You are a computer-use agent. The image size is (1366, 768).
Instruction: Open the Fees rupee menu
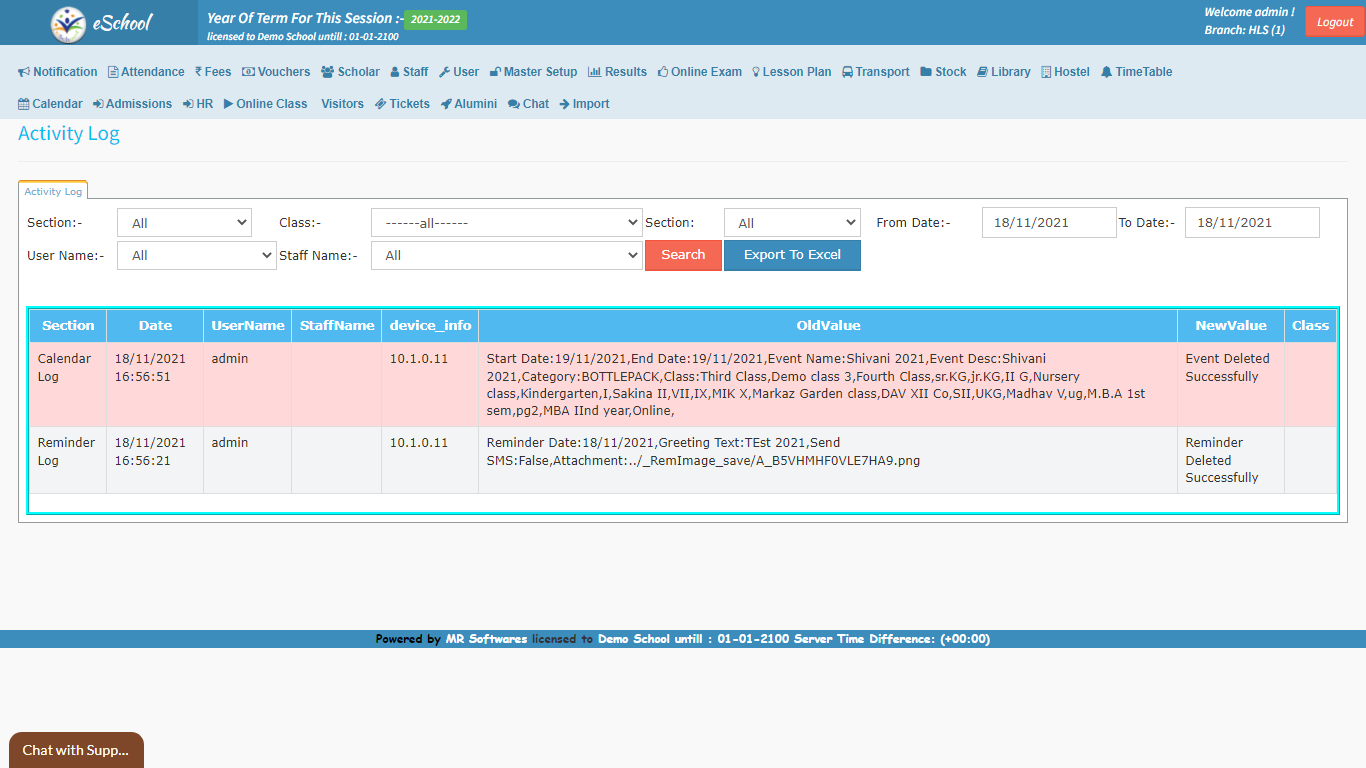pyautogui.click(x=213, y=72)
